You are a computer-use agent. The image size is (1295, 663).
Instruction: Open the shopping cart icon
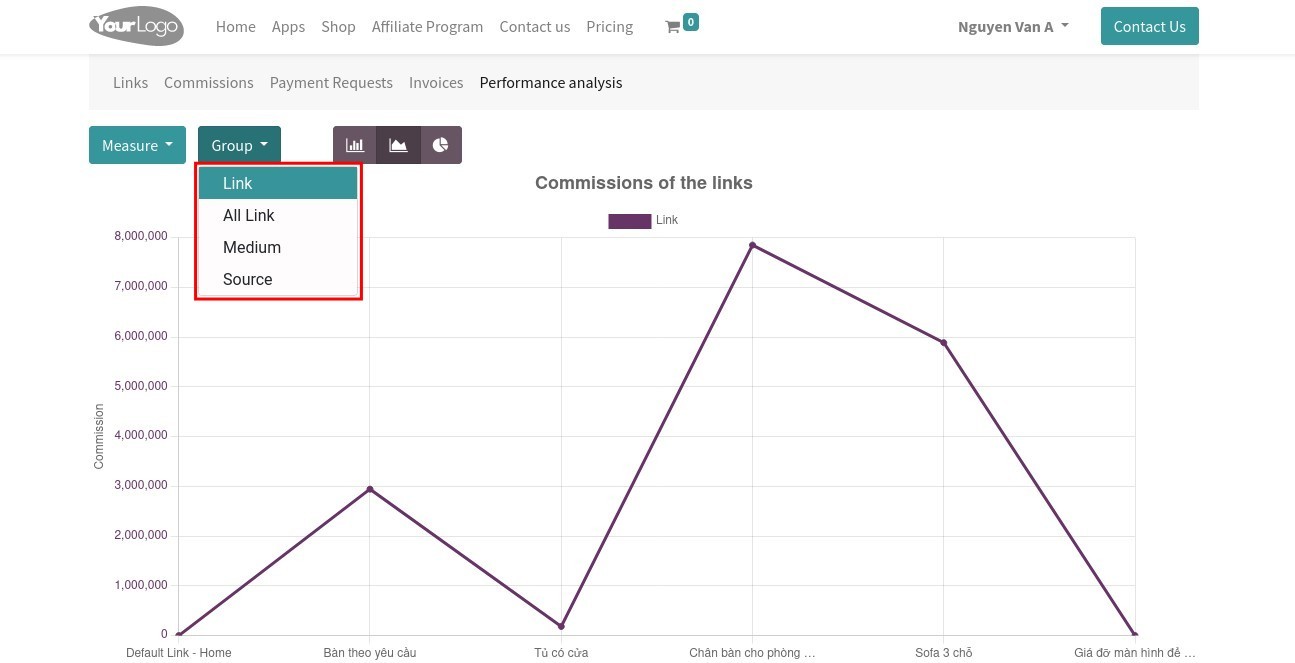tap(672, 27)
